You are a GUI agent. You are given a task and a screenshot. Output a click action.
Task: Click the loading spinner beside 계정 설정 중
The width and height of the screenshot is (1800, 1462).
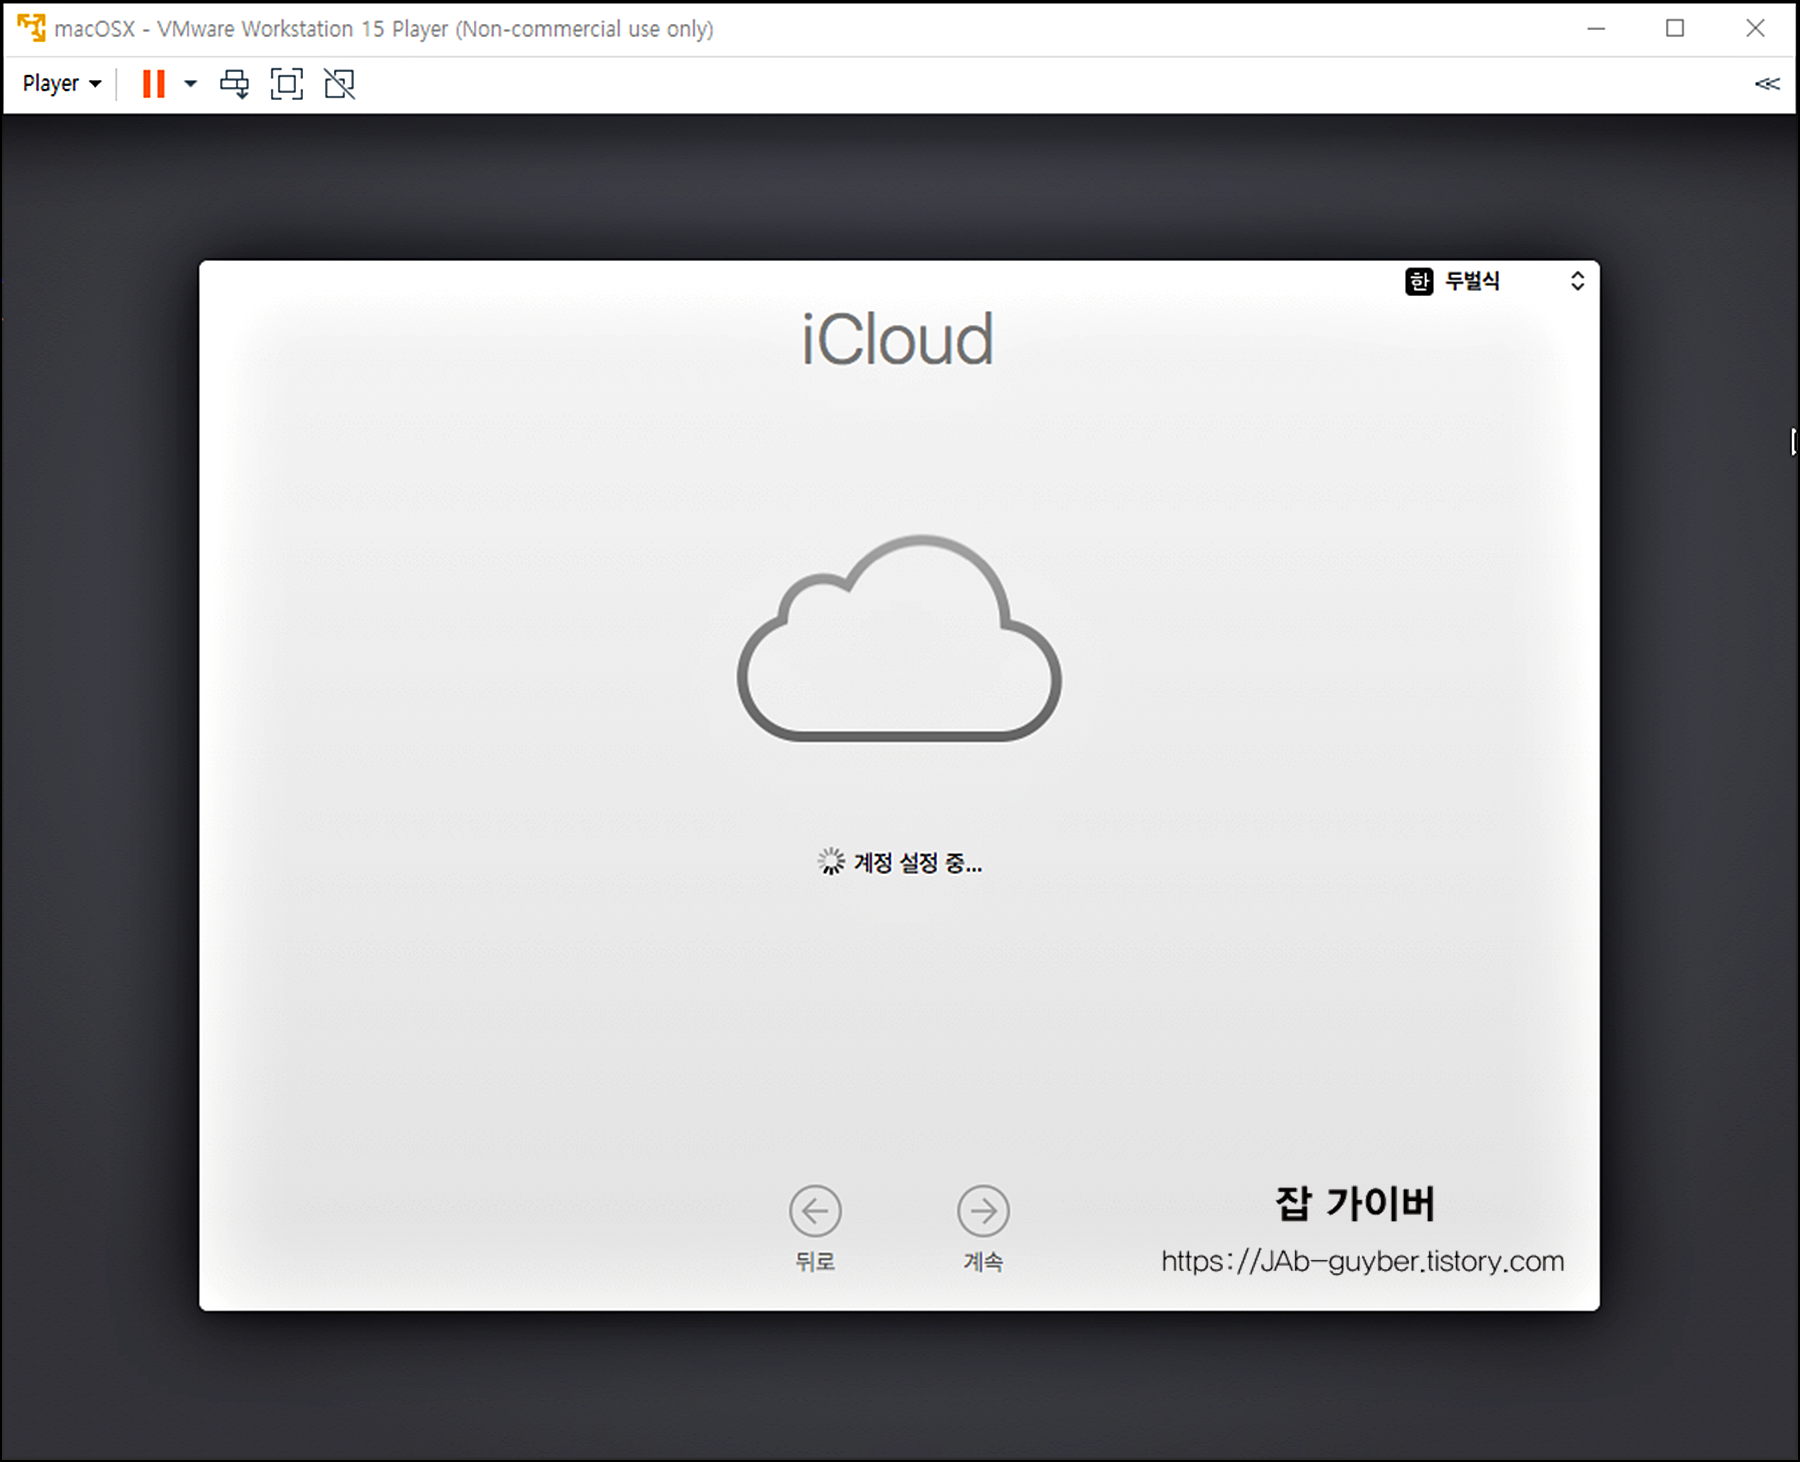[x=831, y=861]
